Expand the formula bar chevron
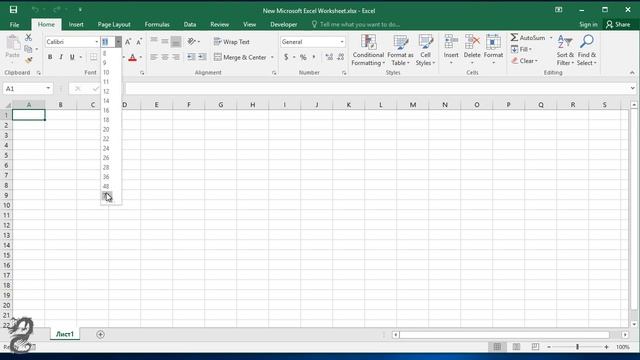 tap(632, 88)
